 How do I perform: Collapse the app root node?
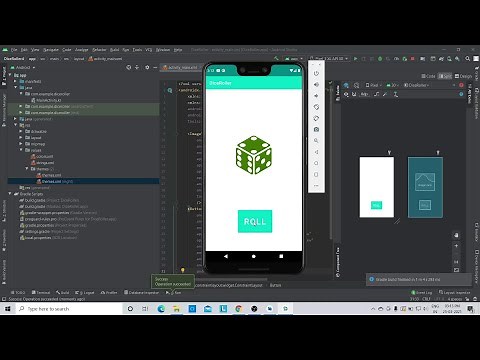(x=10, y=75)
